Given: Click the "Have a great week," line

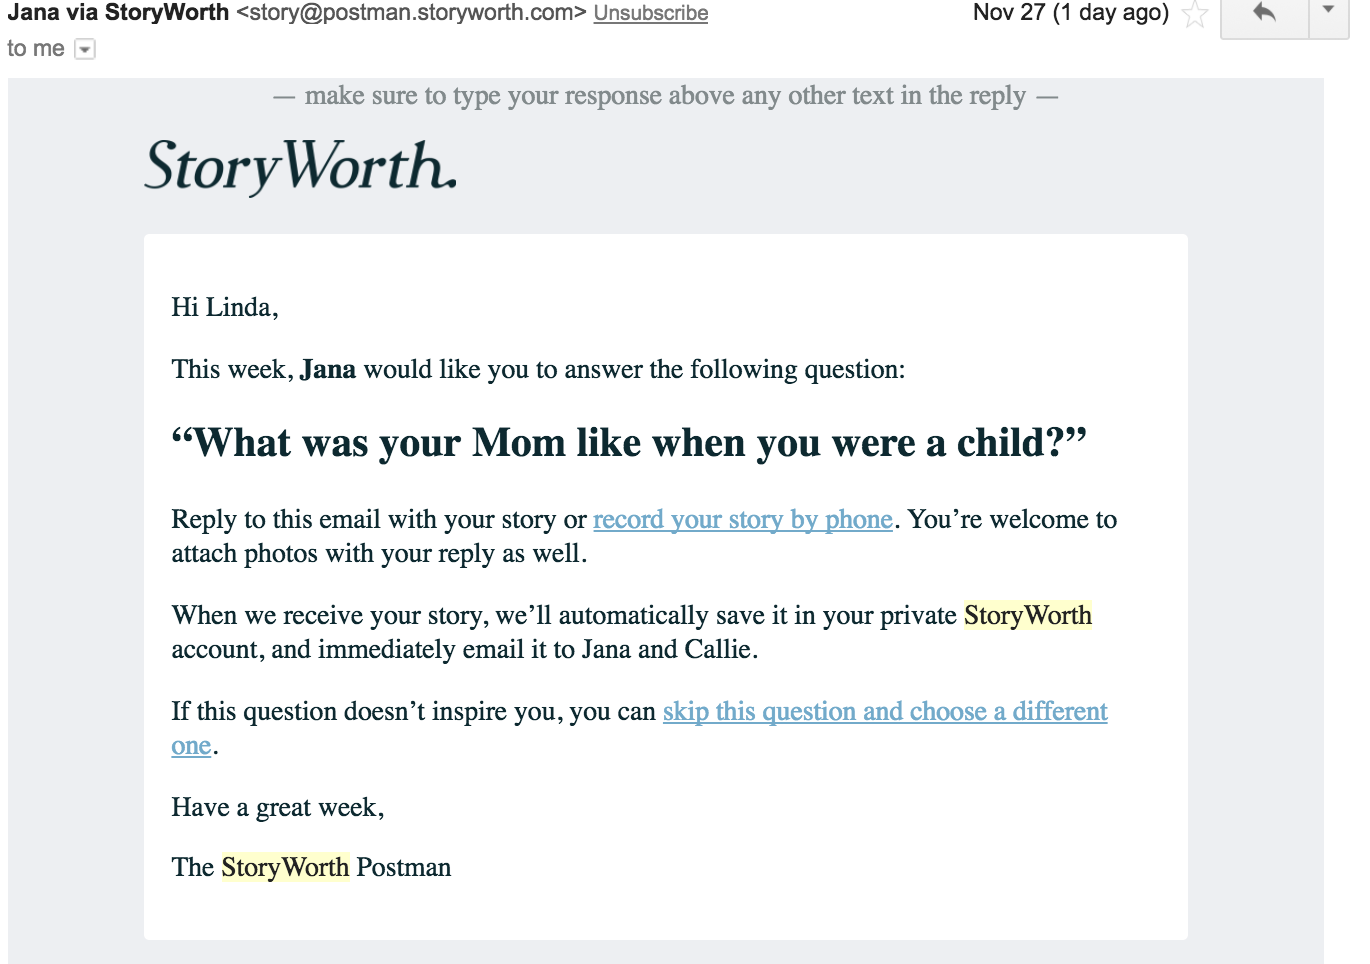Looking at the screenshot, I should (277, 808).
